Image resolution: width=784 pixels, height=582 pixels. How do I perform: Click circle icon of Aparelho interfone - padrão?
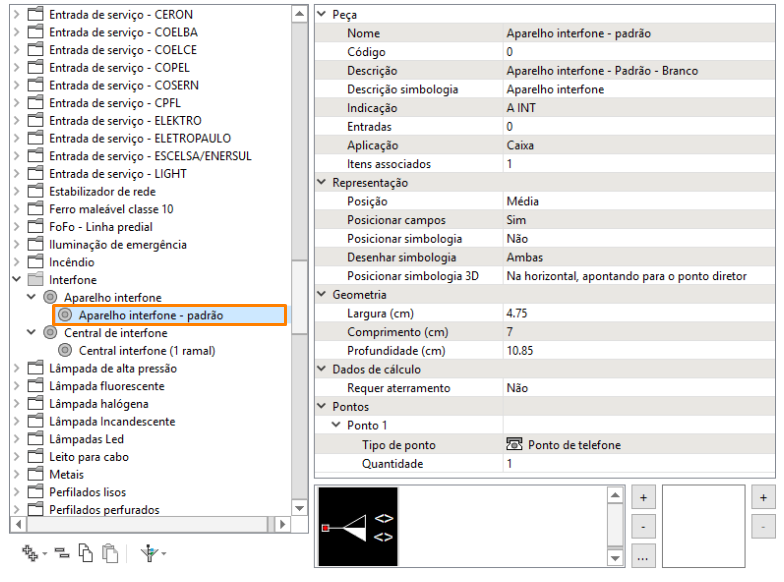(65, 315)
